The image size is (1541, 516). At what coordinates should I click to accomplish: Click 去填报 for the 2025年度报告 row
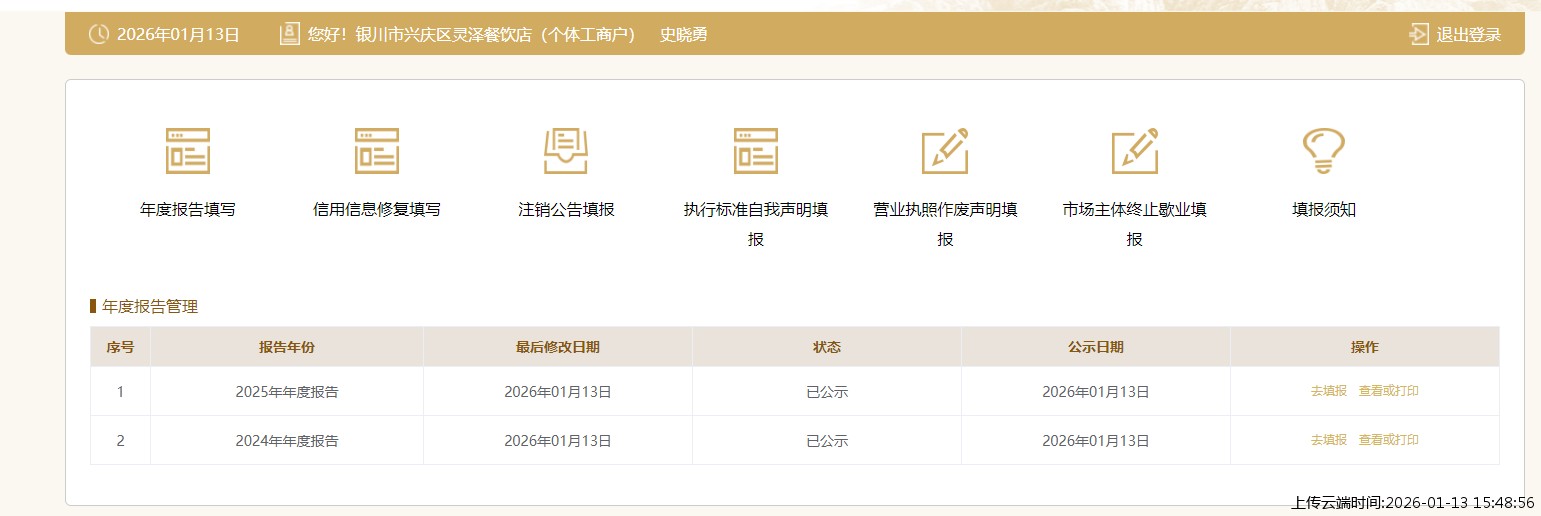pyautogui.click(x=1328, y=391)
